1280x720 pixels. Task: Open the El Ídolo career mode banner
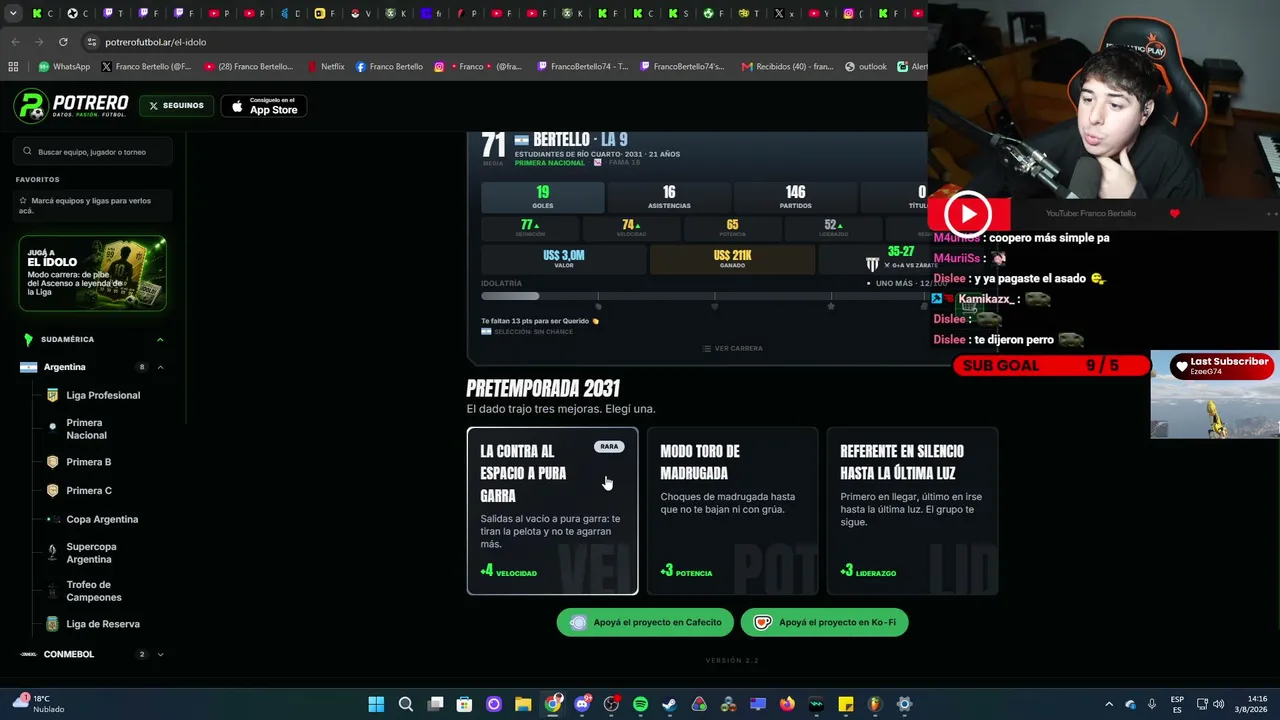(x=92, y=273)
